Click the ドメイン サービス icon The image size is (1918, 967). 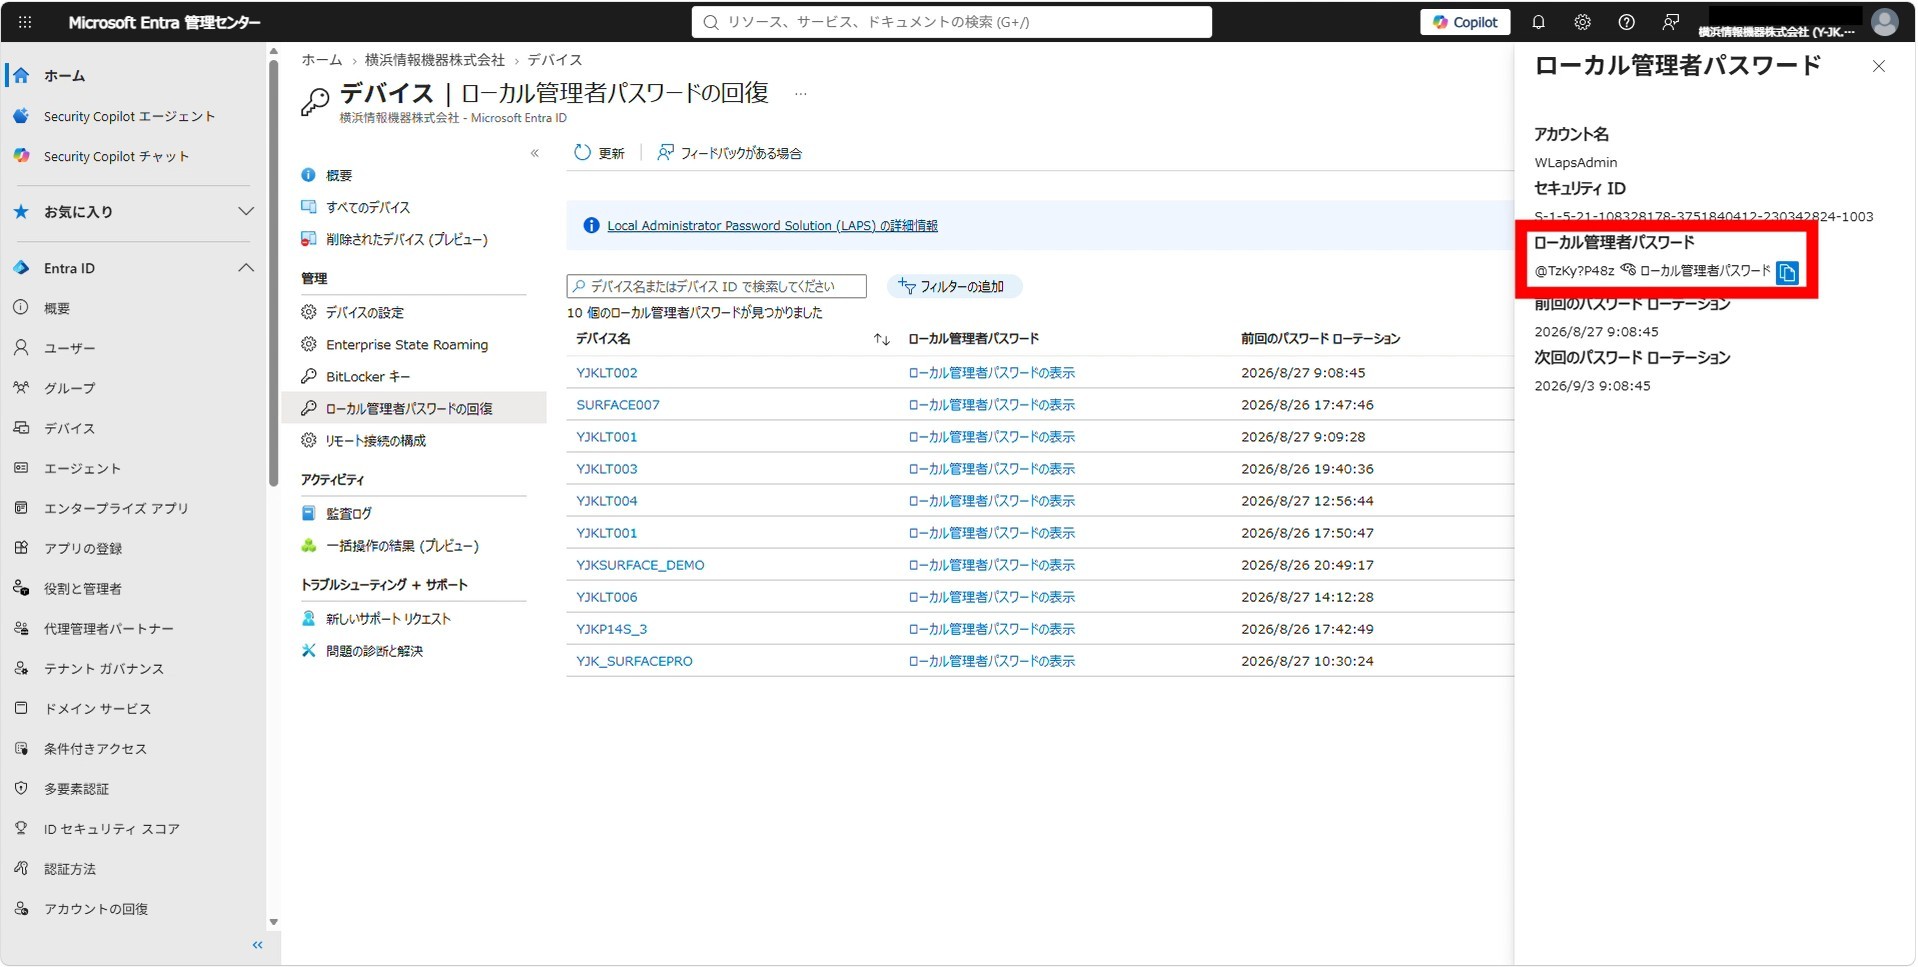pyautogui.click(x=21, y=708)
